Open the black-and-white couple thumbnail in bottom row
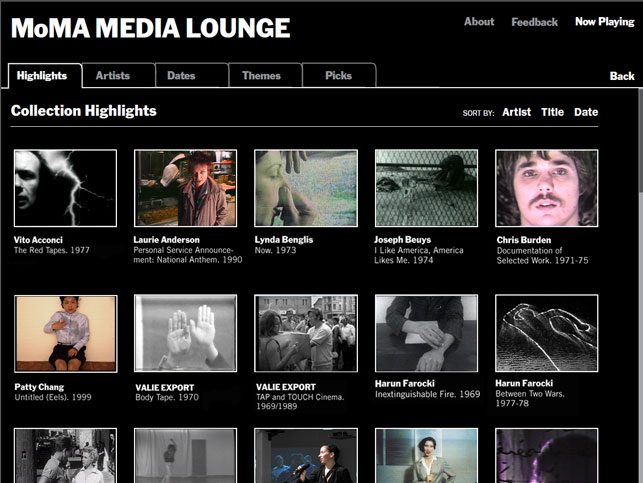The image size is (643, 483). (x=65, y=456)
